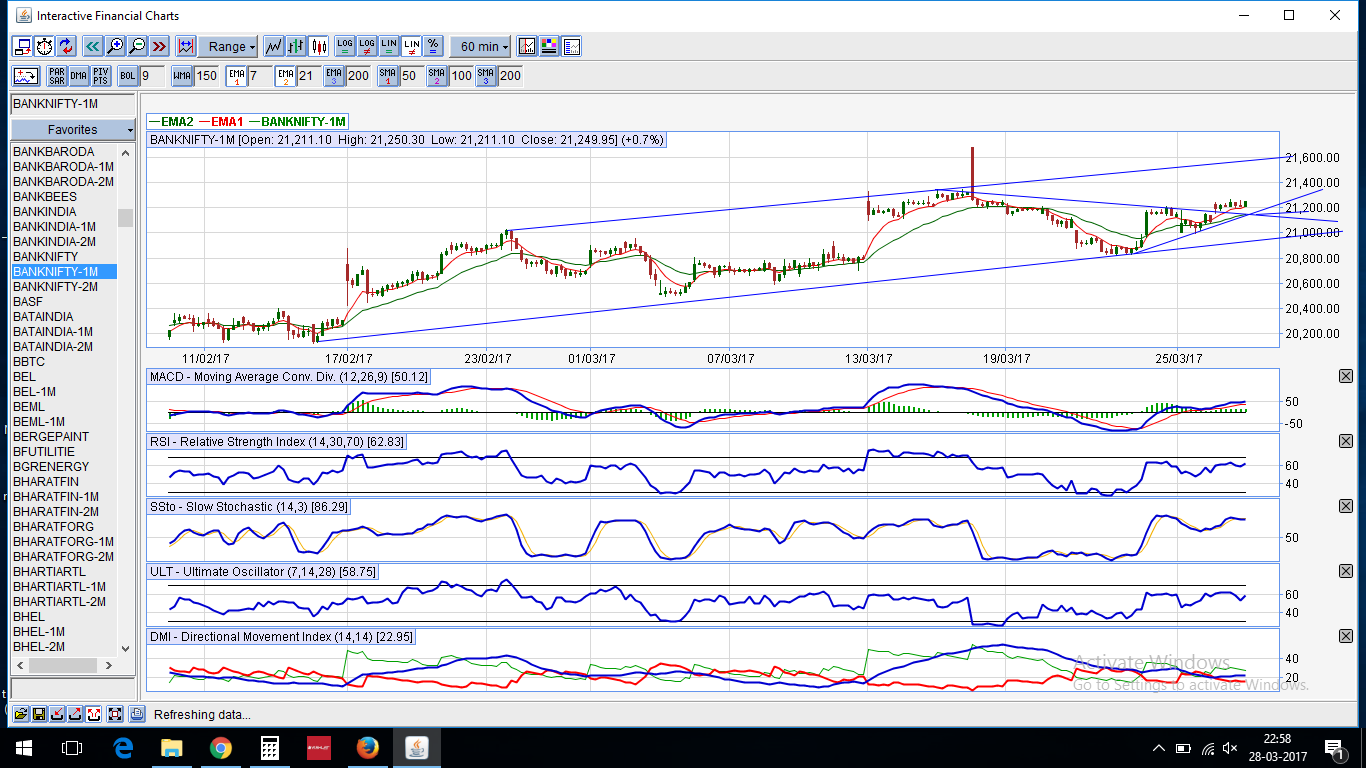The height and width of the screenshot is (768, 1366).
Task: Edit the SMA 2 period field showing 100
Action: 461,75
